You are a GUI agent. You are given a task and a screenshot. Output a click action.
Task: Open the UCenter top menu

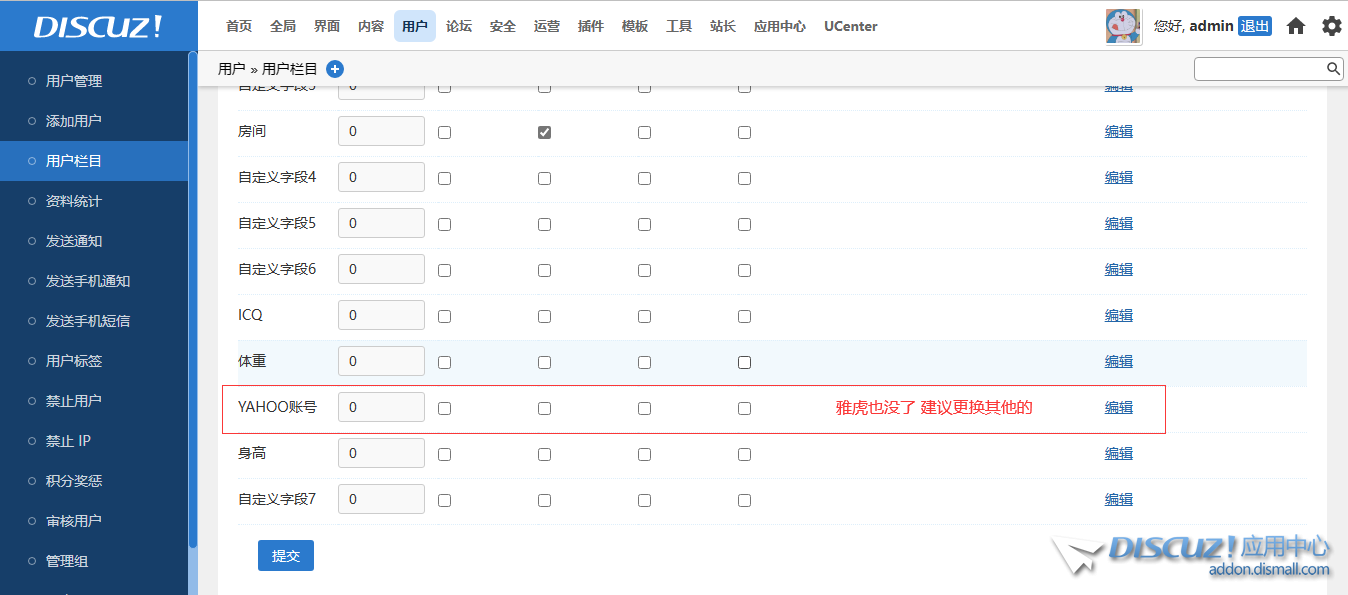850,26
